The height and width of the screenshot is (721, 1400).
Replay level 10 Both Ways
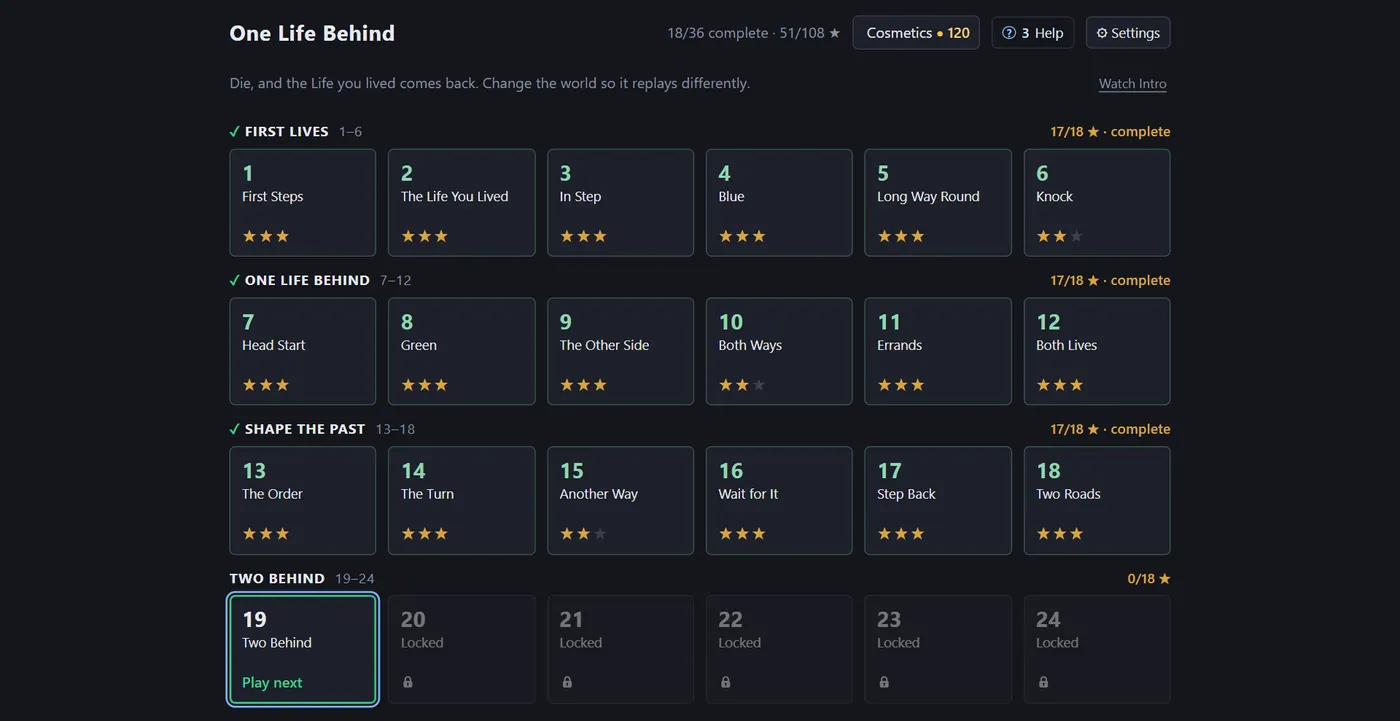point(779,351)
